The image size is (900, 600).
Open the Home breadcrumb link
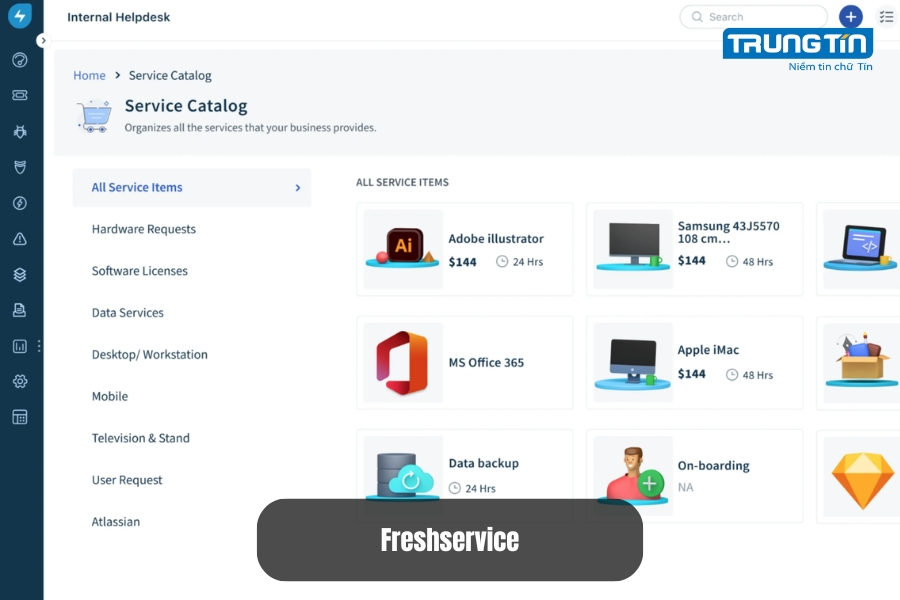pos(89,75)
